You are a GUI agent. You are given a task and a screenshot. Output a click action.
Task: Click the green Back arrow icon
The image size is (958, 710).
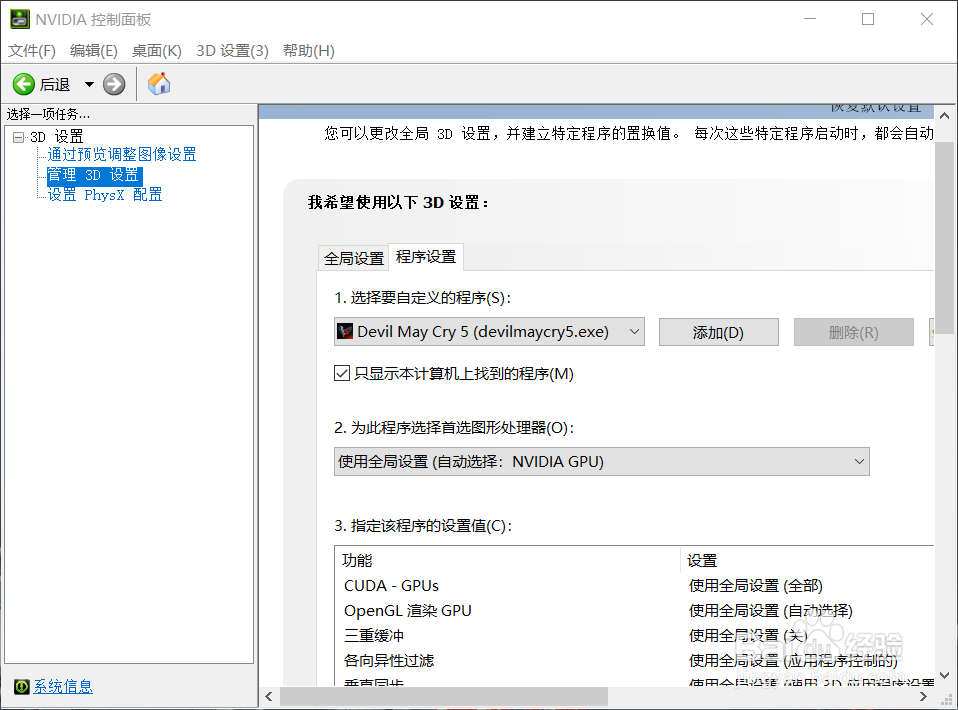coord(24,84)
